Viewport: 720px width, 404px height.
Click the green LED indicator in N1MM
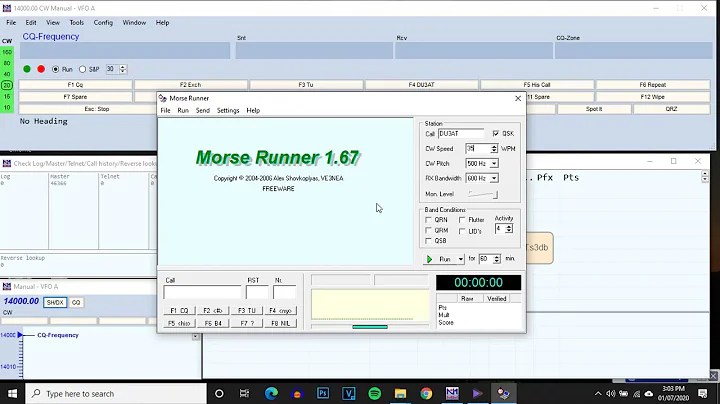click(x=27, y=69)
